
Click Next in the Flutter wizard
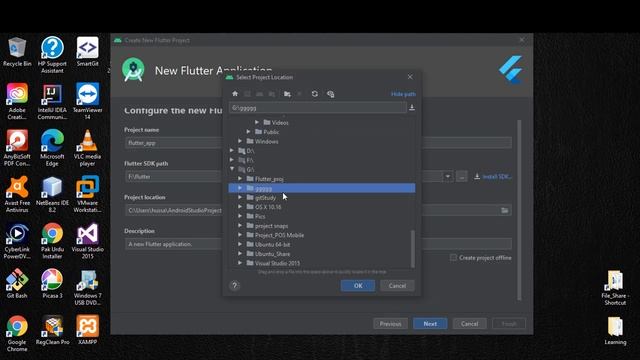click(430, 324)
